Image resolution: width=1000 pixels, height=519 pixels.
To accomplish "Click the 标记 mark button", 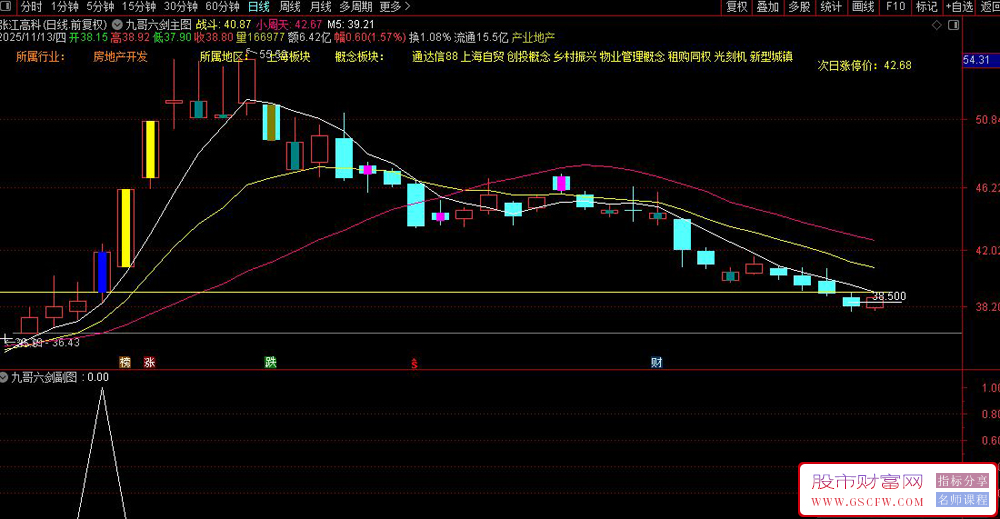I will point(927,6).
